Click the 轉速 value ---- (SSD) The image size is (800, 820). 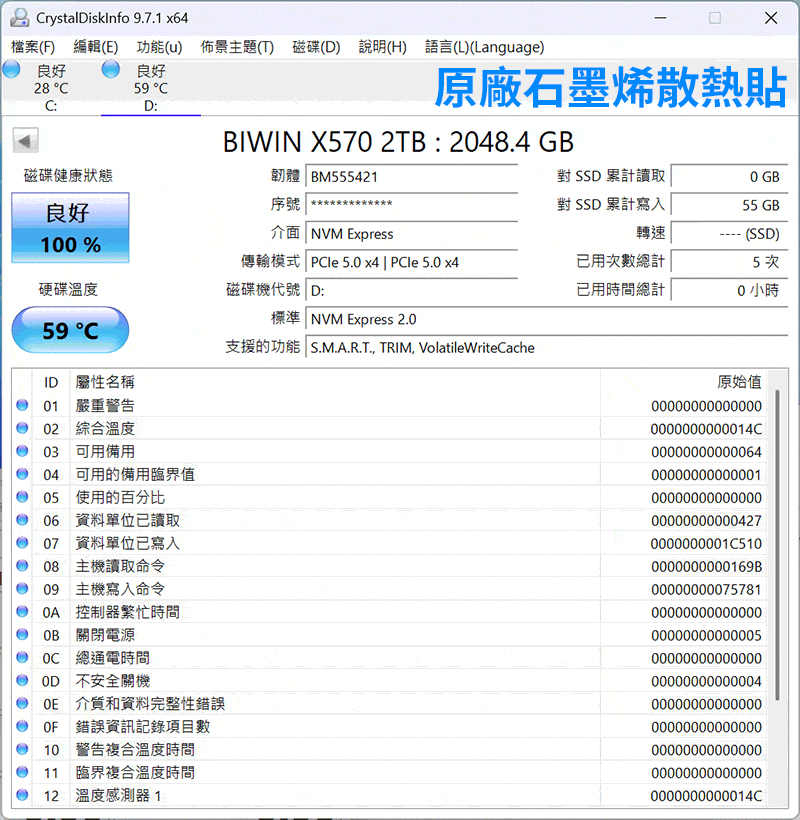click(729, 234)
